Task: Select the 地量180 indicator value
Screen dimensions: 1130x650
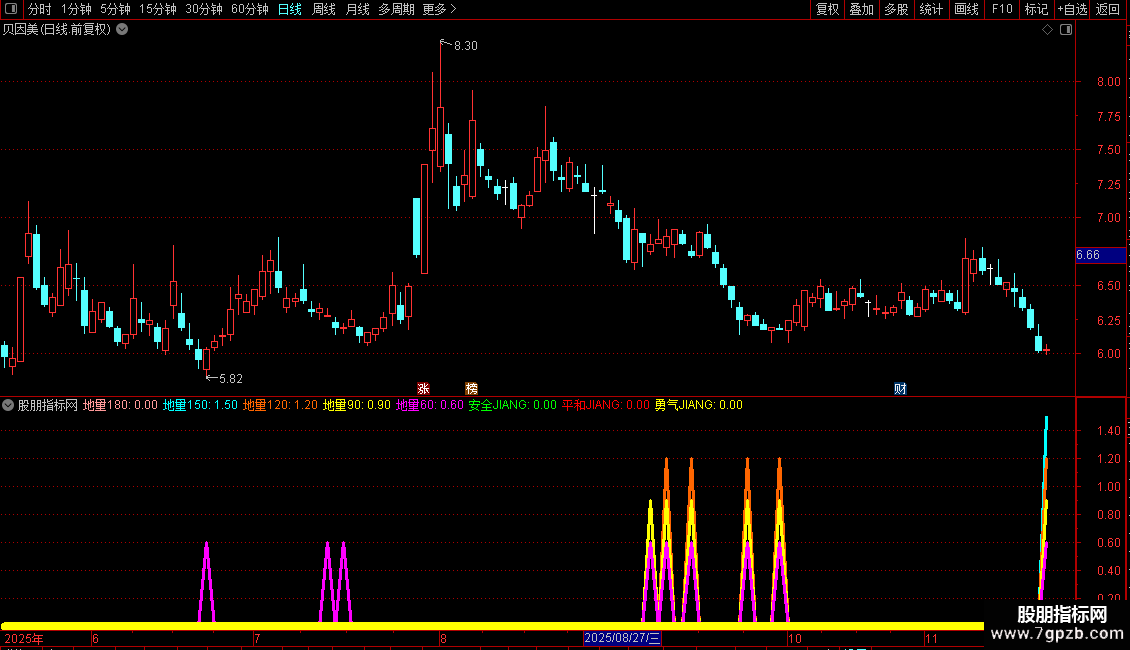Action: click(x=120, y=405)
